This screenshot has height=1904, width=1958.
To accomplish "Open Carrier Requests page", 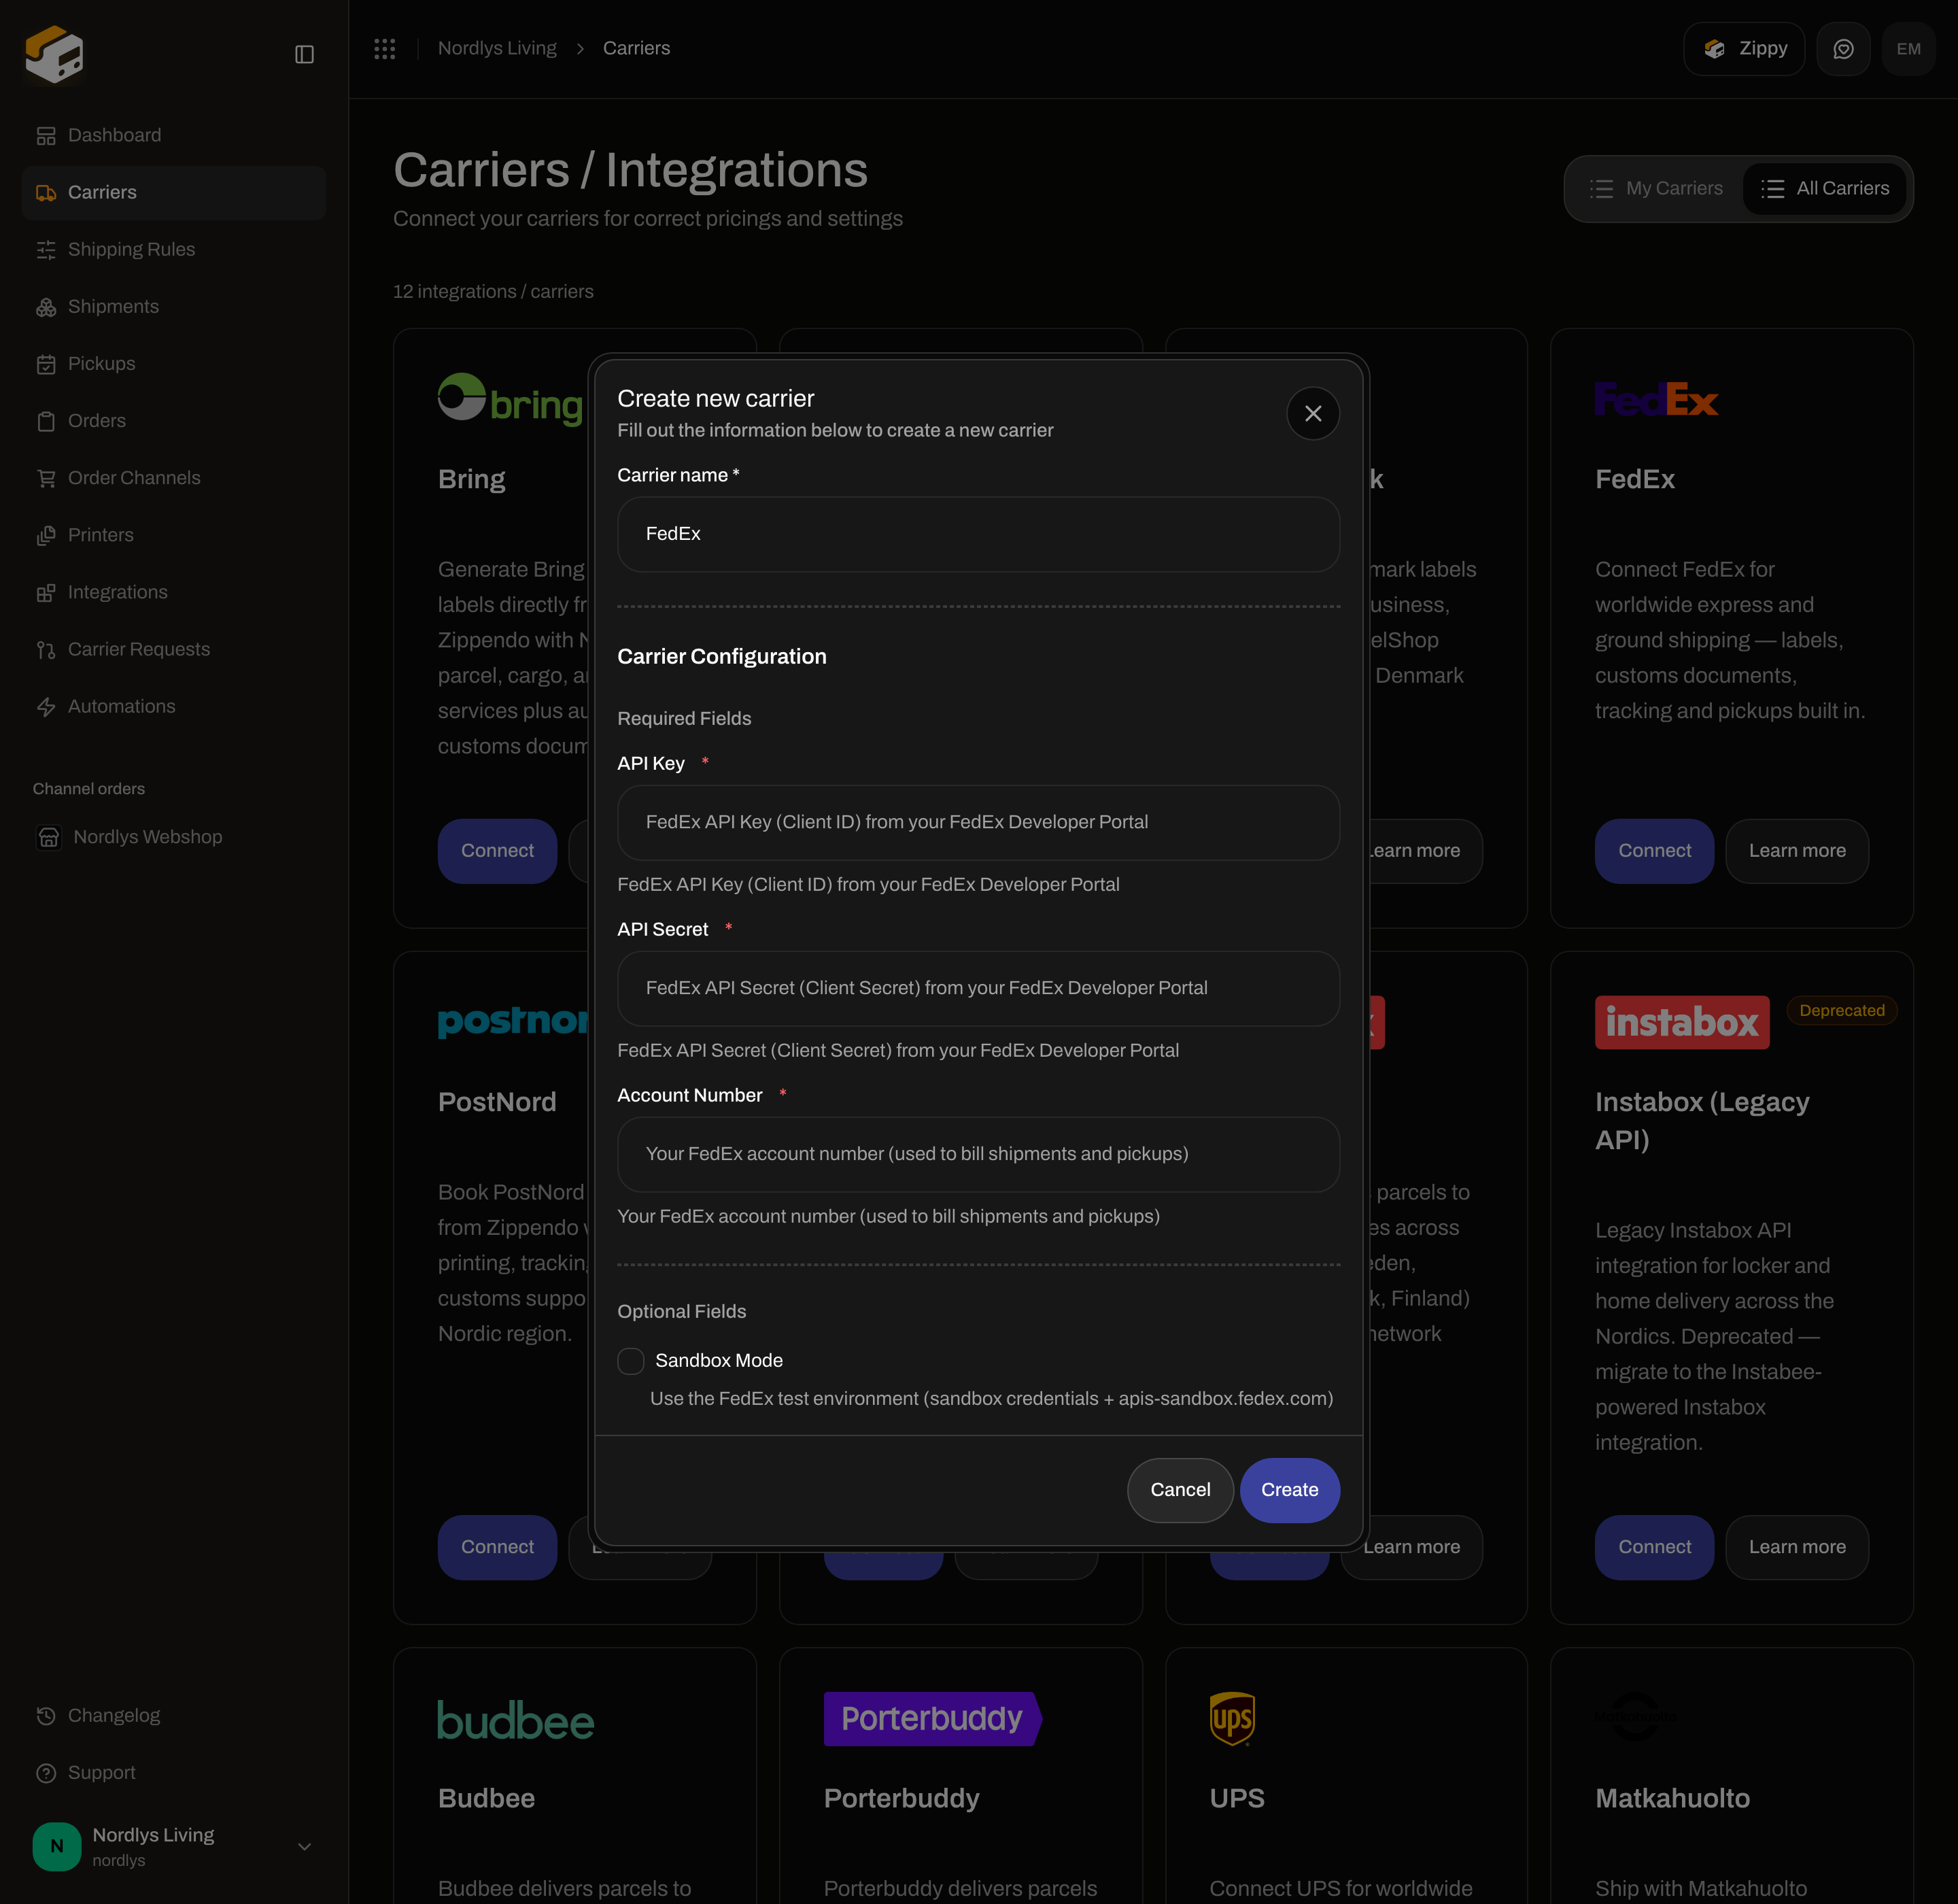I will 174,649.
